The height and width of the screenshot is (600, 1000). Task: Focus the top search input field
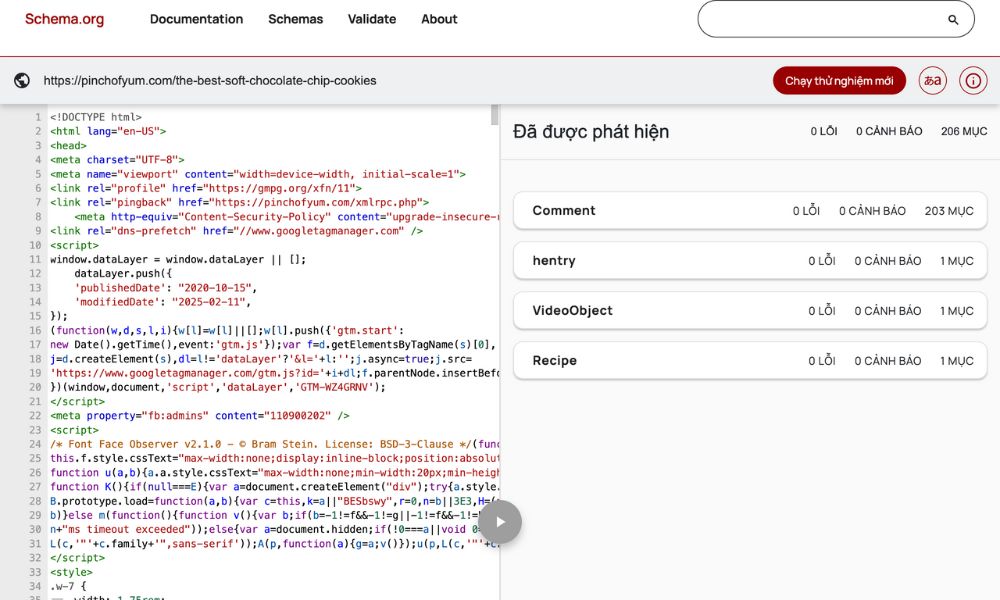[x=820, y=19]
